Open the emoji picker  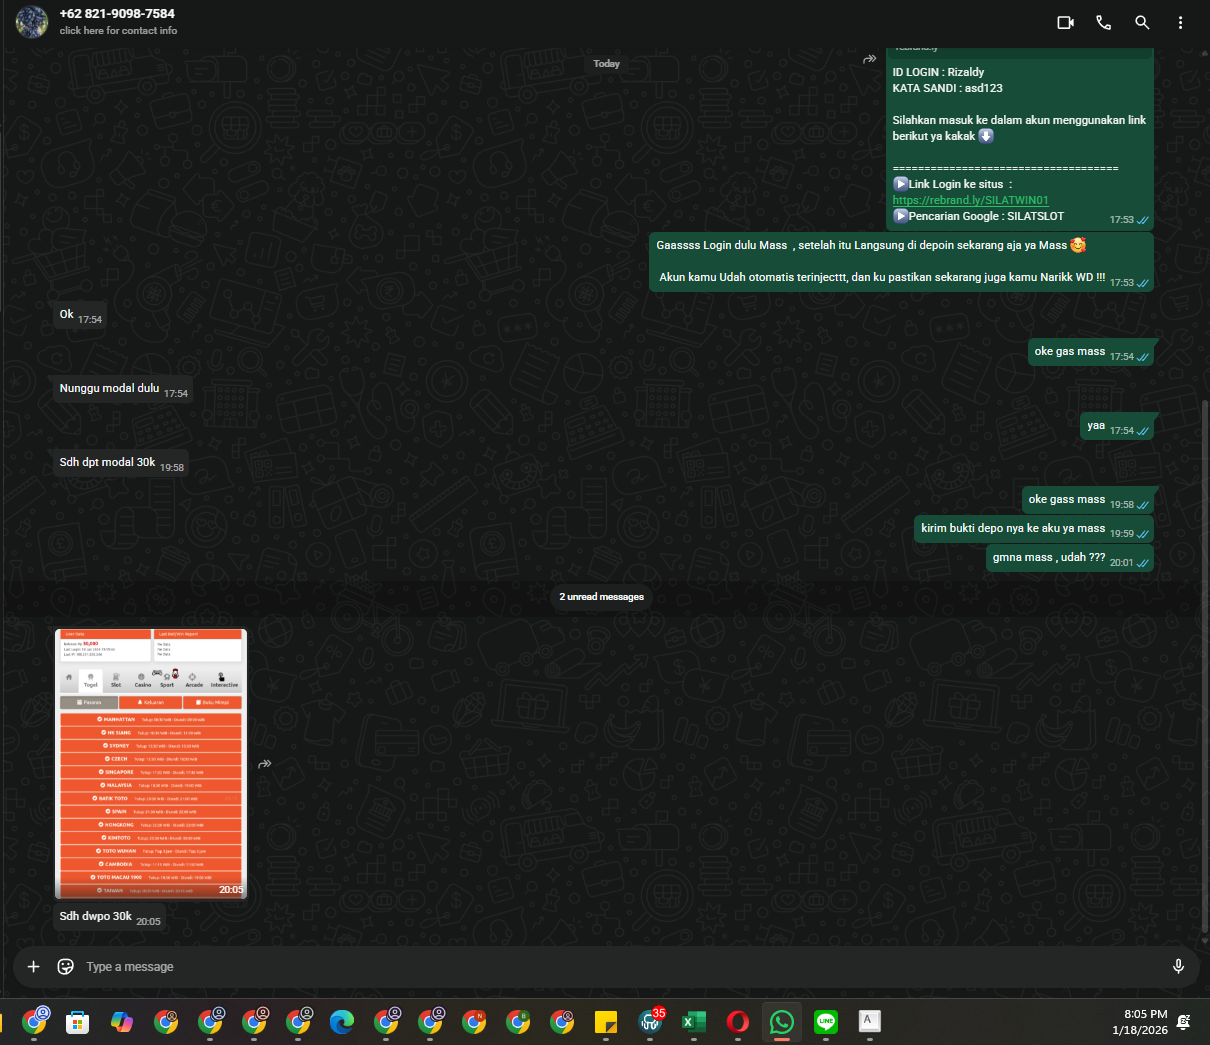66,966
